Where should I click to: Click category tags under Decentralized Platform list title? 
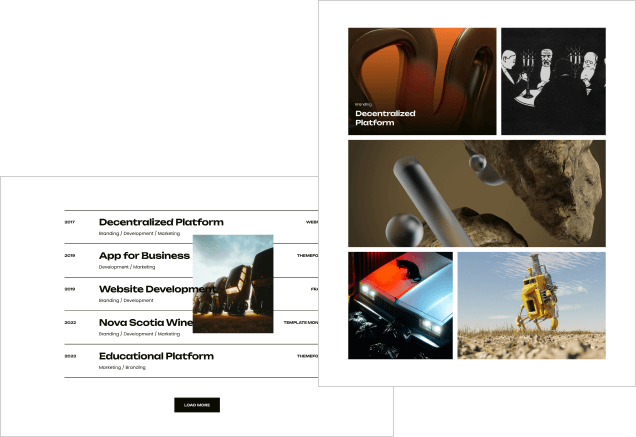coord(139,233)
